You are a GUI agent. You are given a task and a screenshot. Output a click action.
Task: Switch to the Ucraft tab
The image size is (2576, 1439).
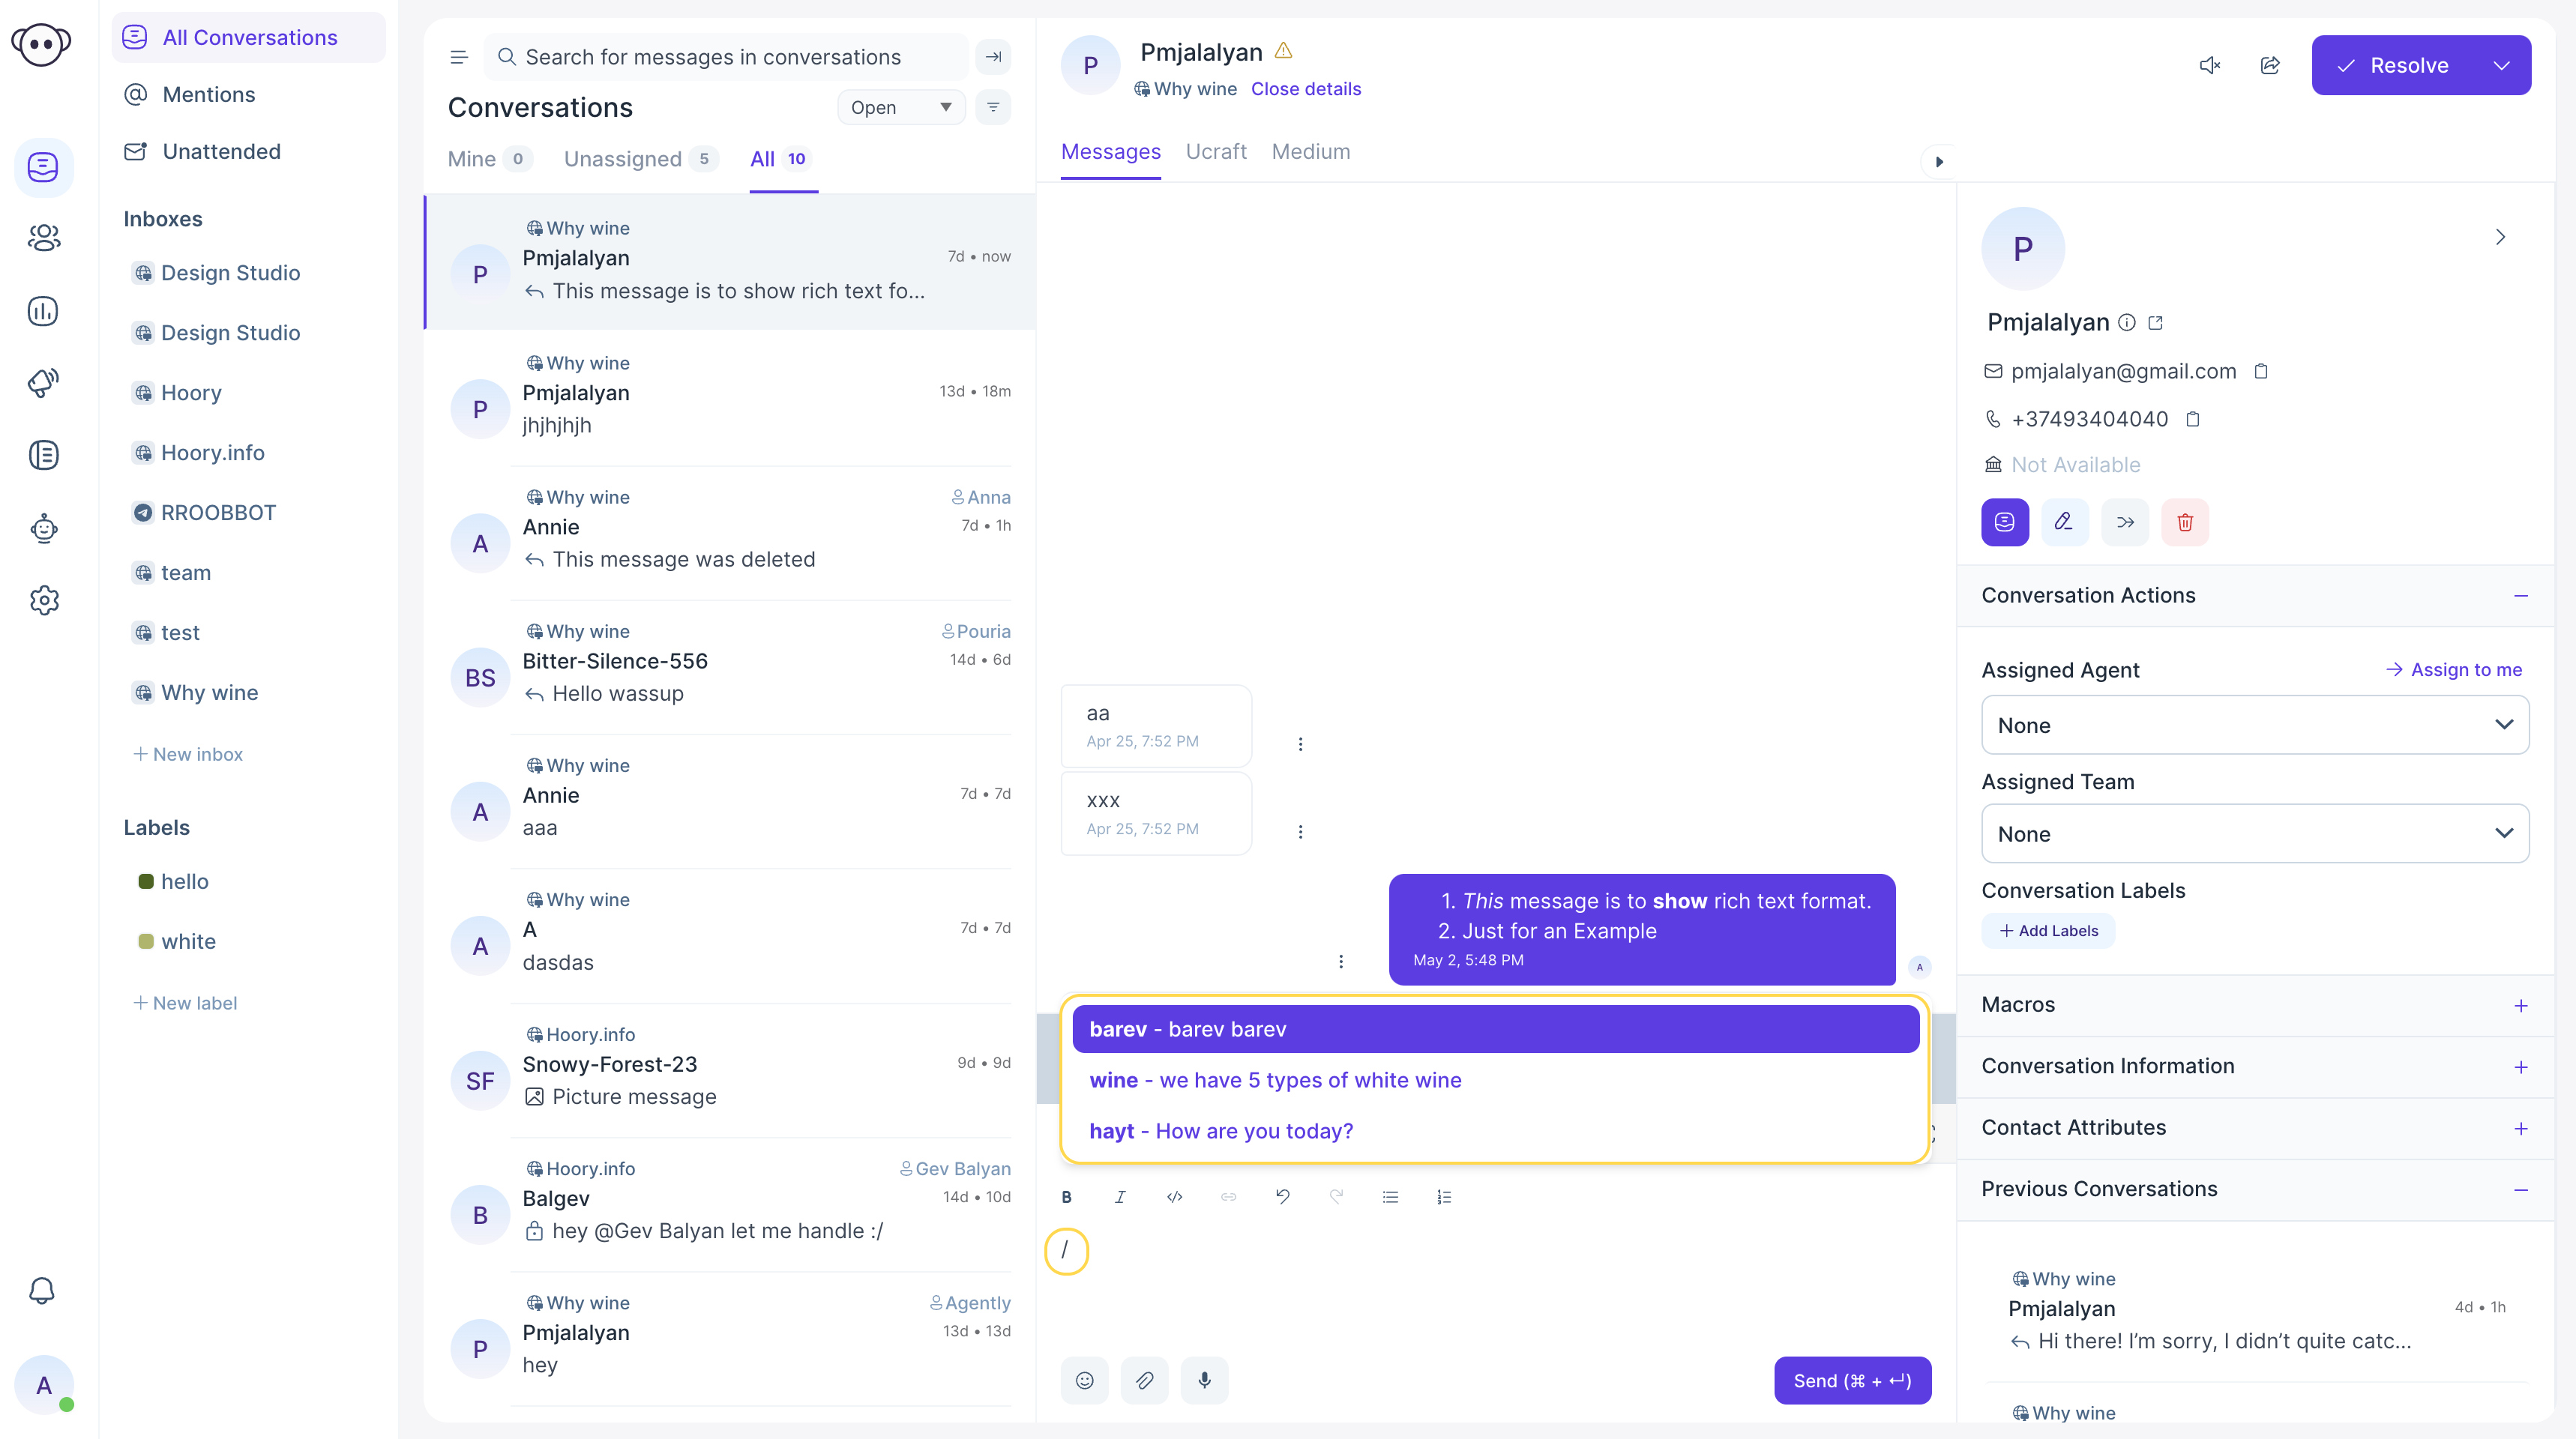point(1218,150)
